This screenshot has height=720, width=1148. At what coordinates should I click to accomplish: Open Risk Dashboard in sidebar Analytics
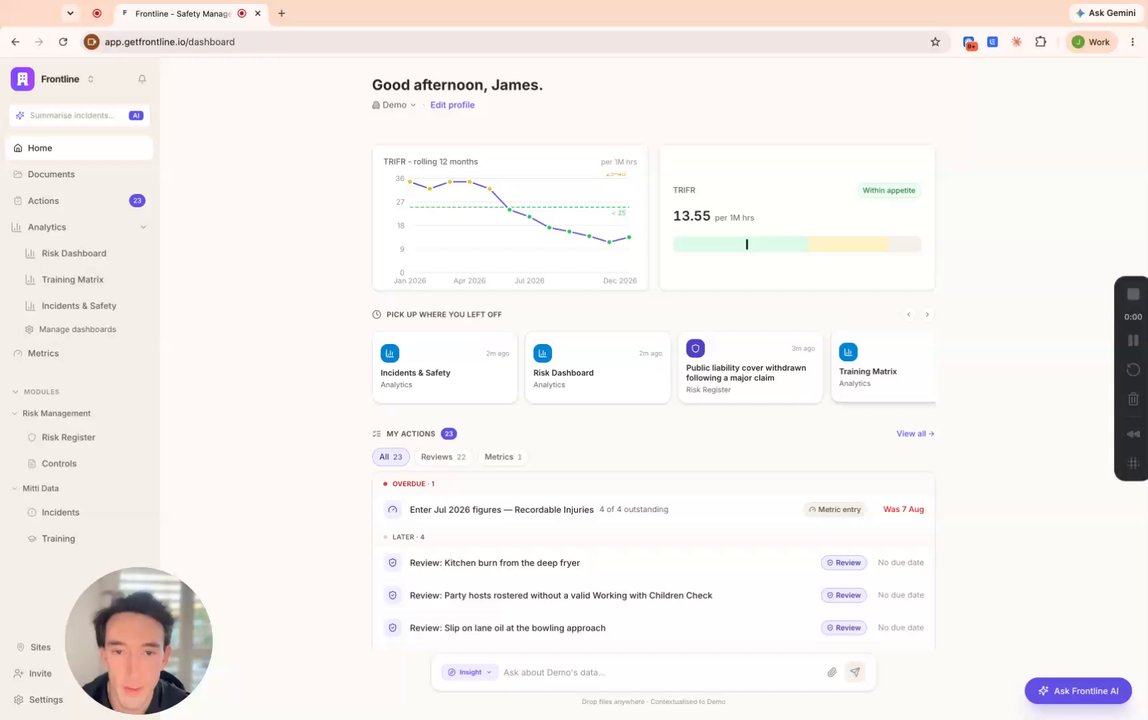tap(73, 253)
